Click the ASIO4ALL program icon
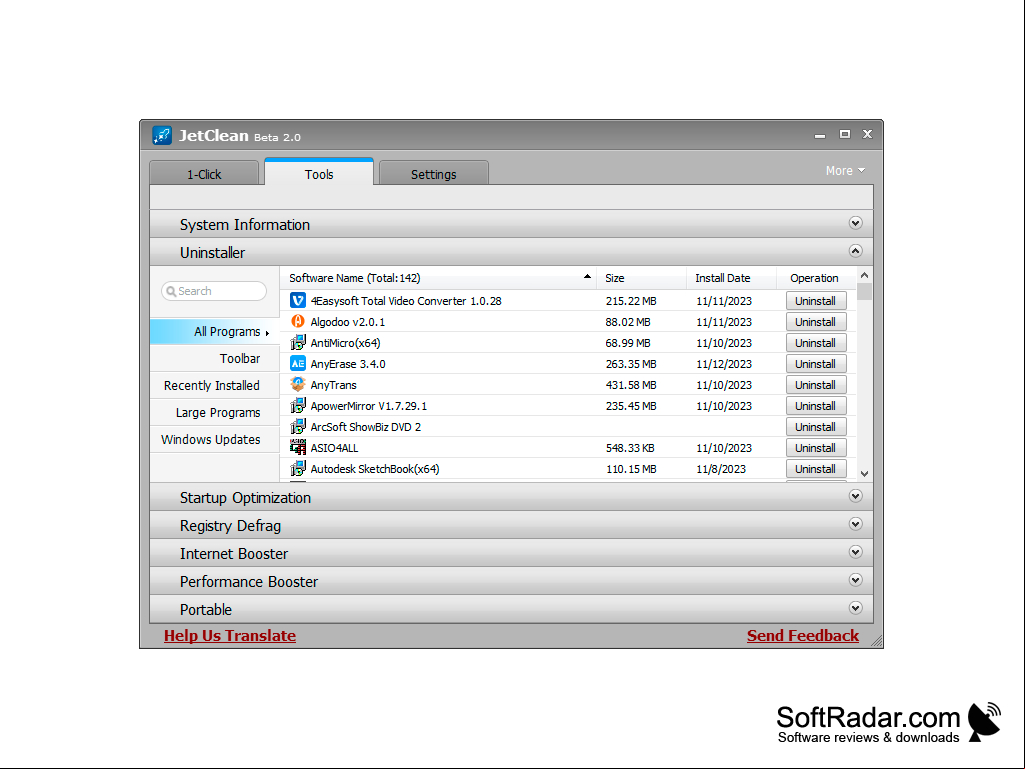 coord(297,447)
